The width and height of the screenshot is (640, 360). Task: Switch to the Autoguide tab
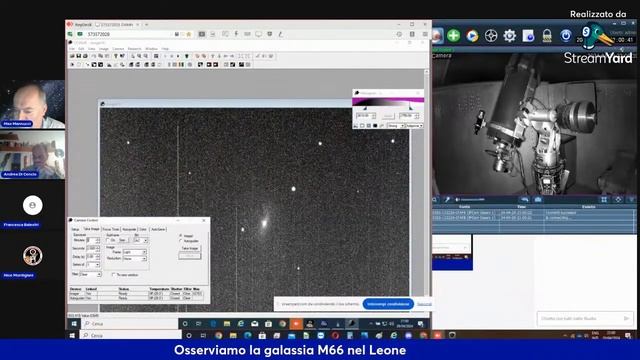[129, 229]
